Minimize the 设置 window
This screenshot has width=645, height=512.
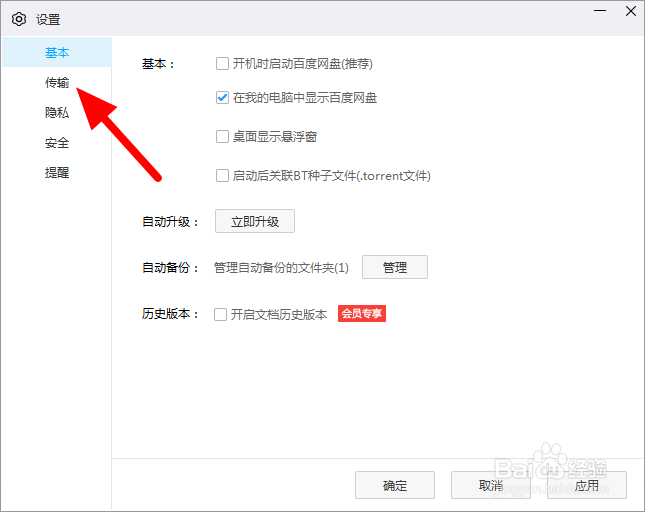pyautogui.click(x=600, y=11)
